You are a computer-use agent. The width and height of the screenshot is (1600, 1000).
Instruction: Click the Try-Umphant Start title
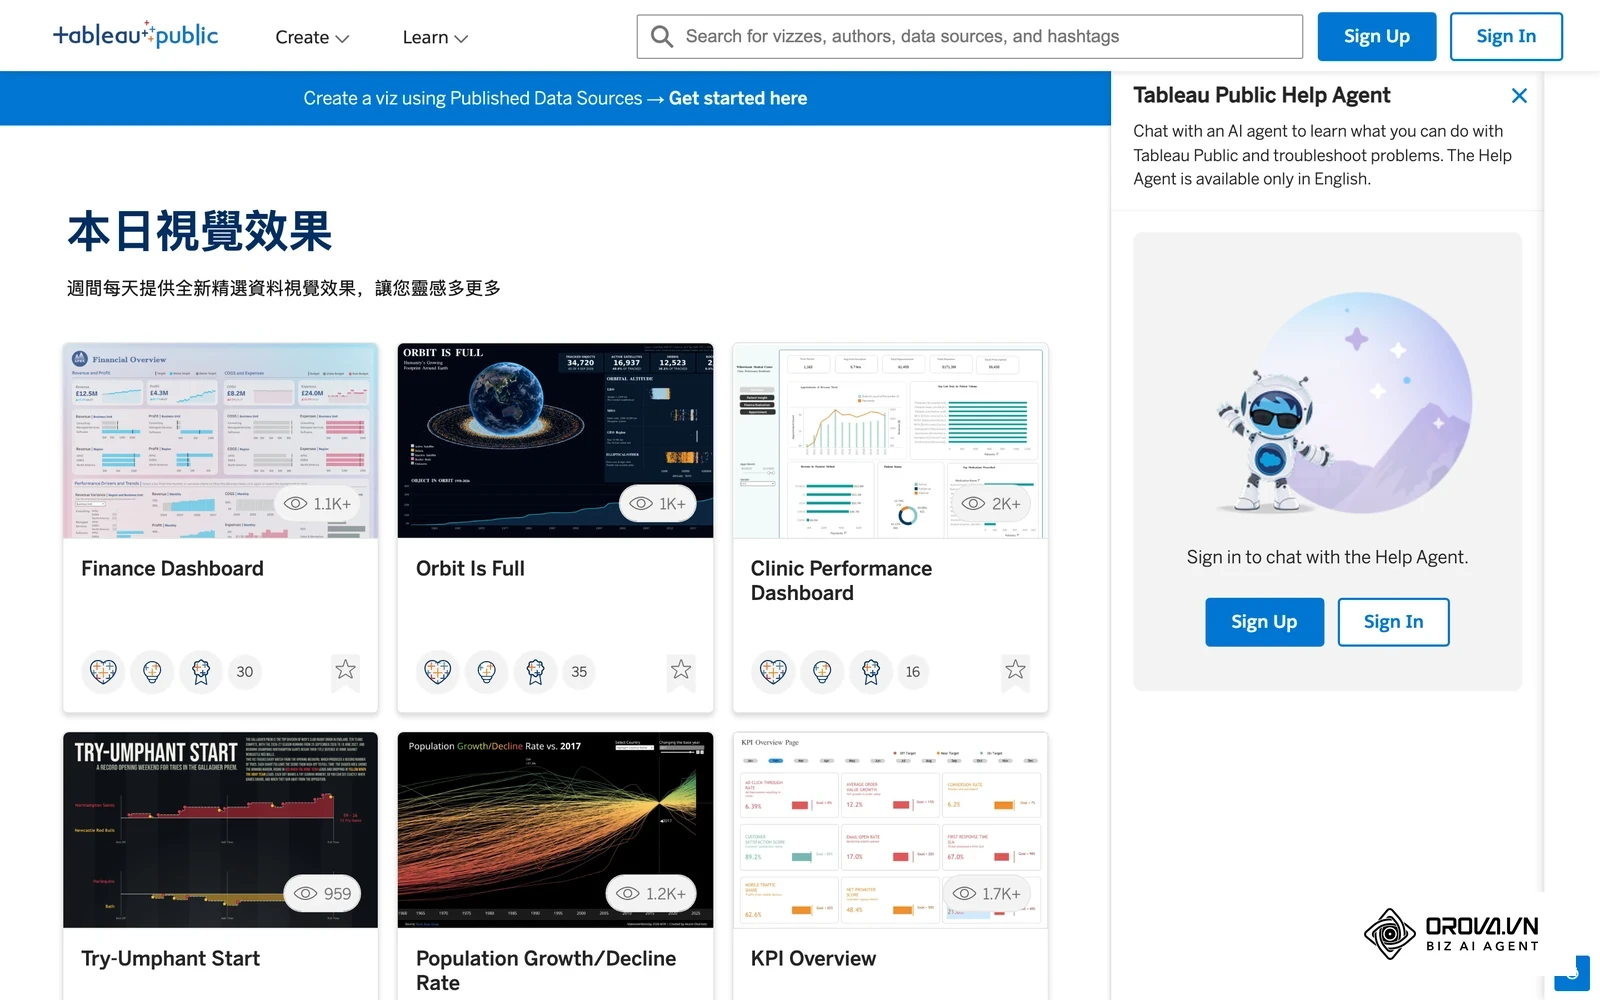pos(170,959)
